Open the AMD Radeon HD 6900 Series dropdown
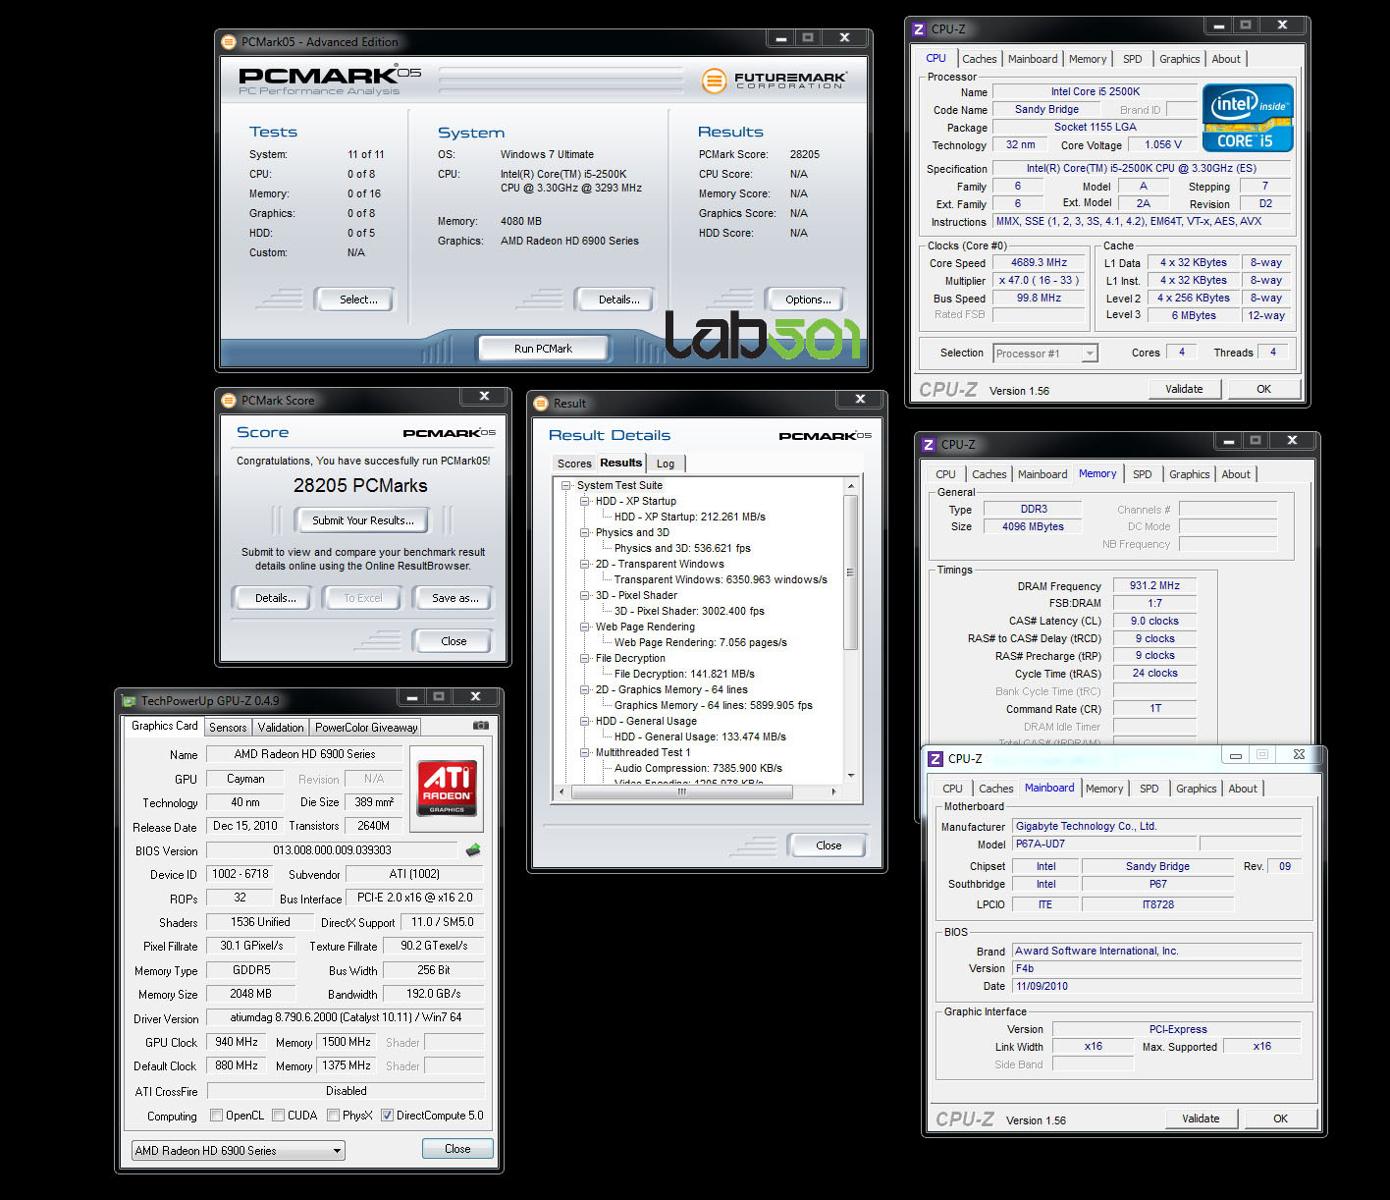Viewport: 1390px width, 1200px height. pos(238,1150)
